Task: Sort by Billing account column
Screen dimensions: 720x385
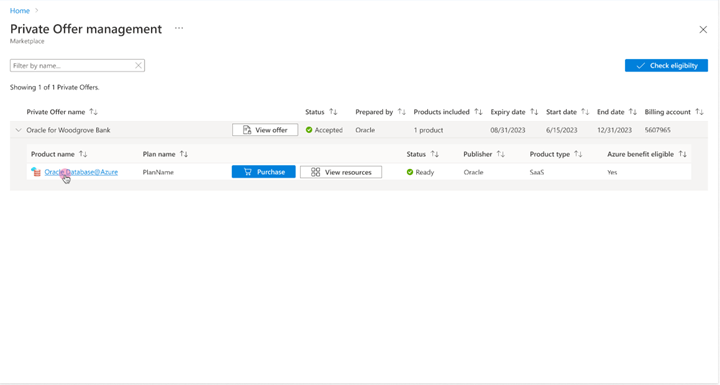Action: click(x=699, y=112)
